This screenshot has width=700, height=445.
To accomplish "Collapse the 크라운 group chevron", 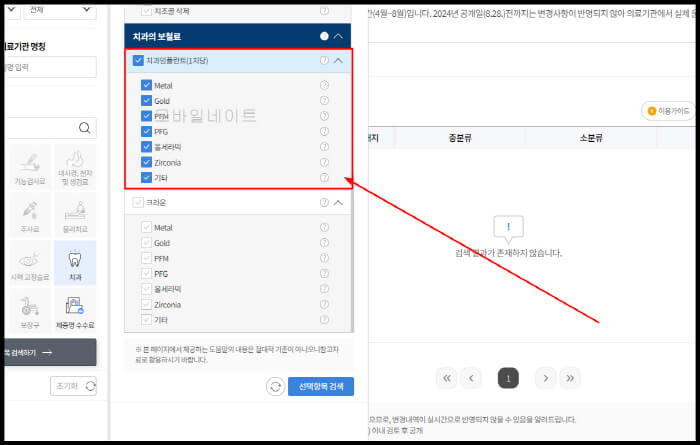I will click(x=338, y=203).
